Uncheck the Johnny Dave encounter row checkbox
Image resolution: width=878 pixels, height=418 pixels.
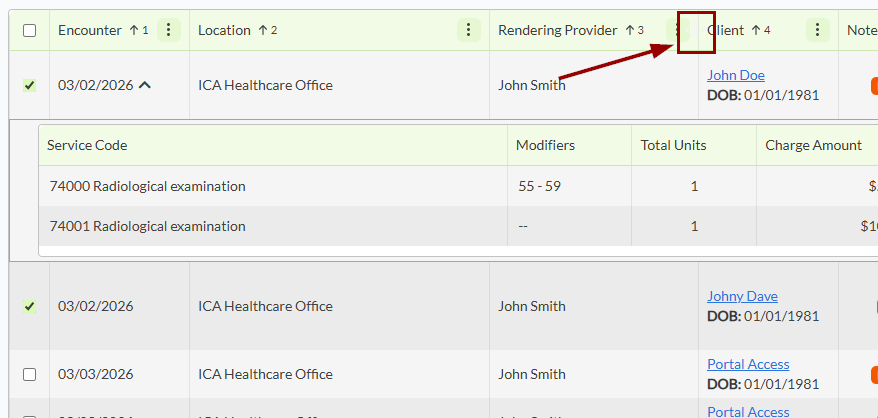pos(29,306)
